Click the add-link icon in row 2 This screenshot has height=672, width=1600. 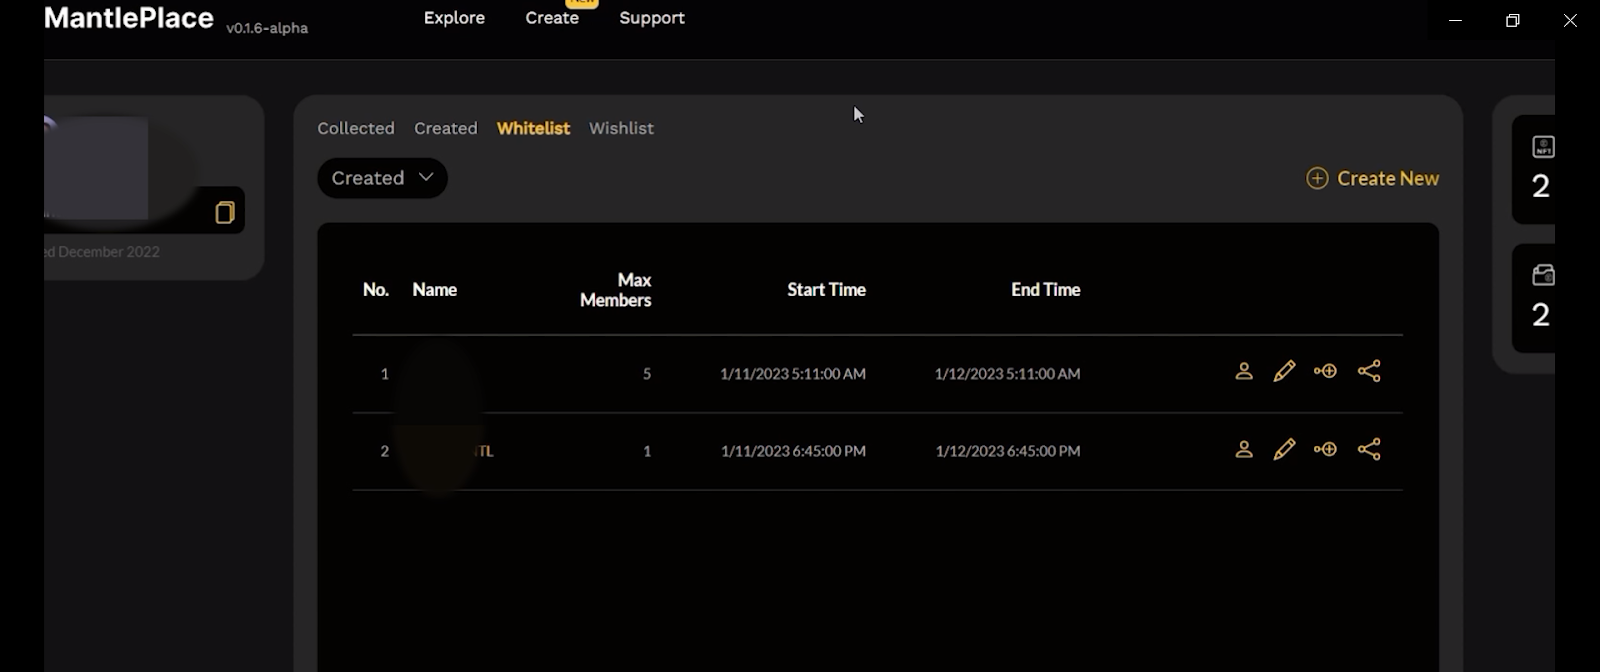(1325, 449)
